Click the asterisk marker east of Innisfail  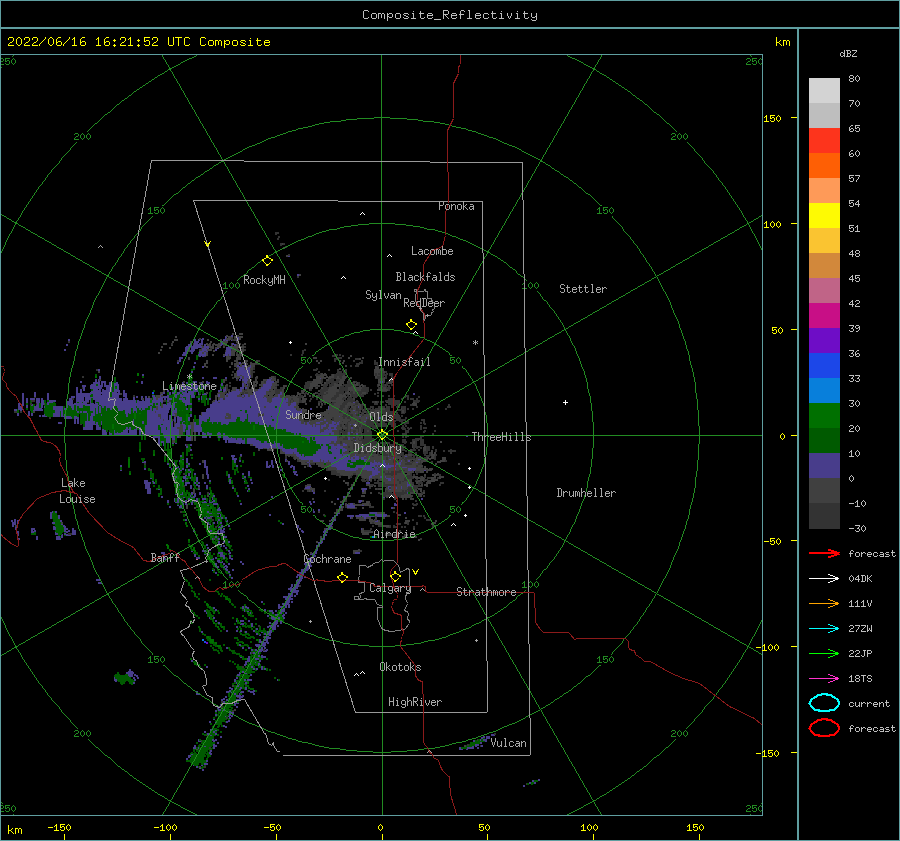click(475, 343)
